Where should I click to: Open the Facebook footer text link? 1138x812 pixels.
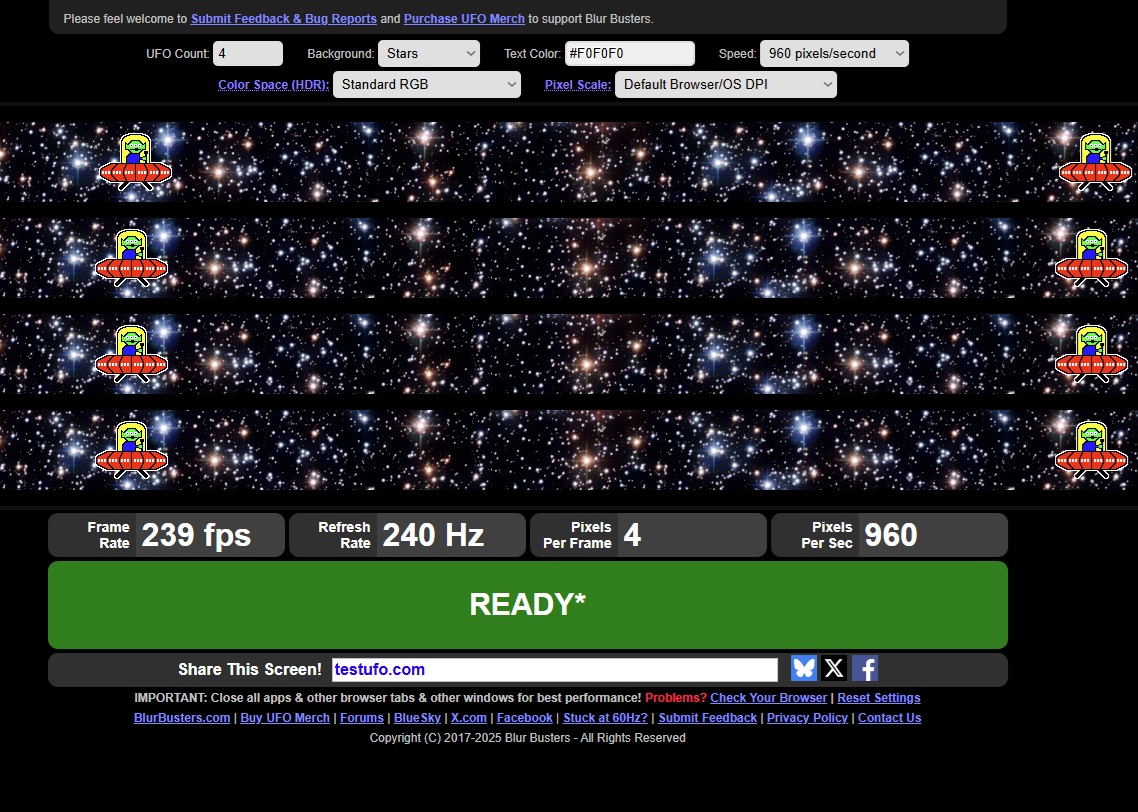pos(525,718)
